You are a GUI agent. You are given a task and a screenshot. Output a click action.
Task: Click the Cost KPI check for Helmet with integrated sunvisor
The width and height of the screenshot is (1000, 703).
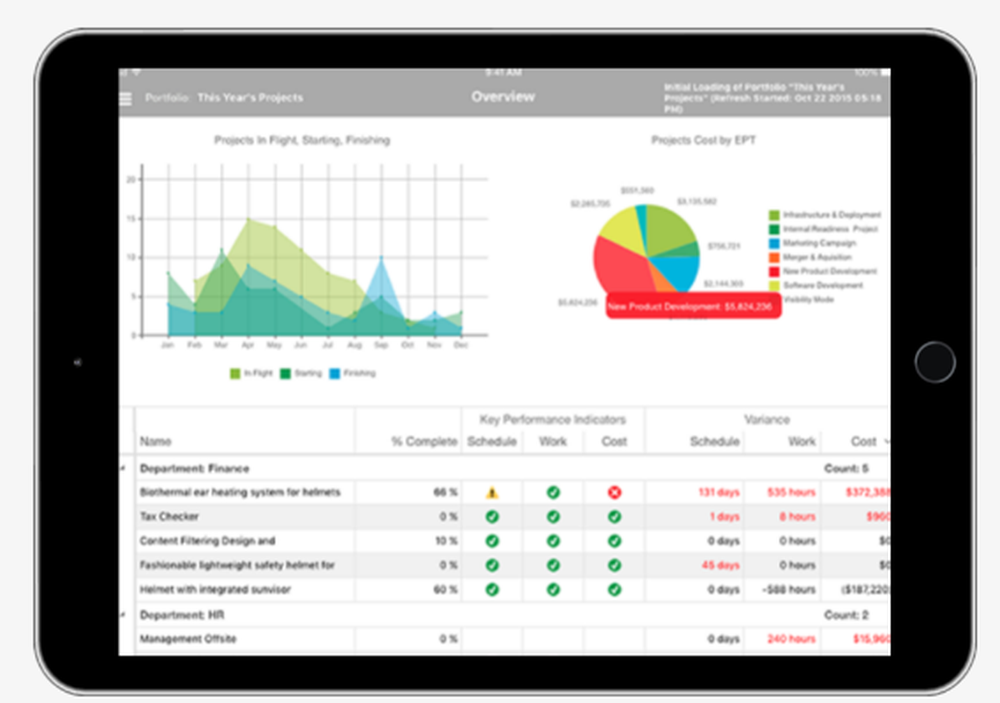coord(614,589)
